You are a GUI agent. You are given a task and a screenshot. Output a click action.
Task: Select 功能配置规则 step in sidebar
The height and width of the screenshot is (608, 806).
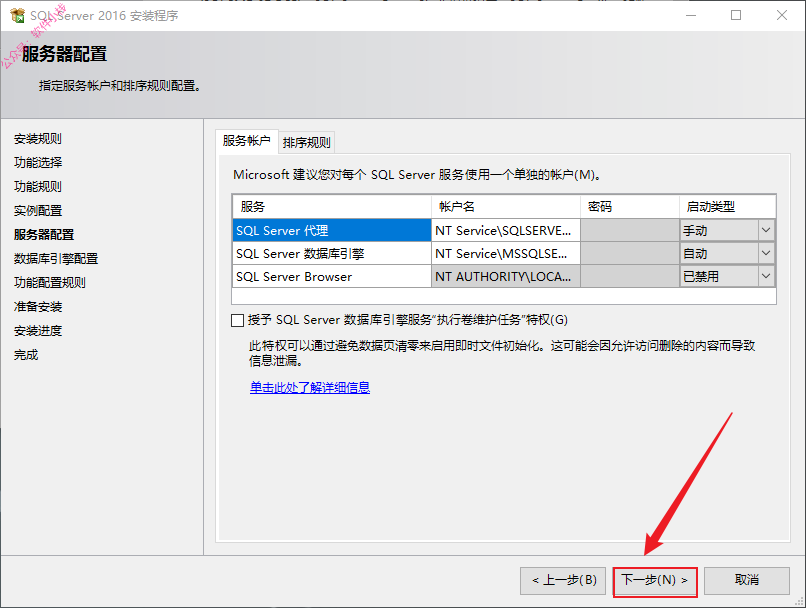50,283
